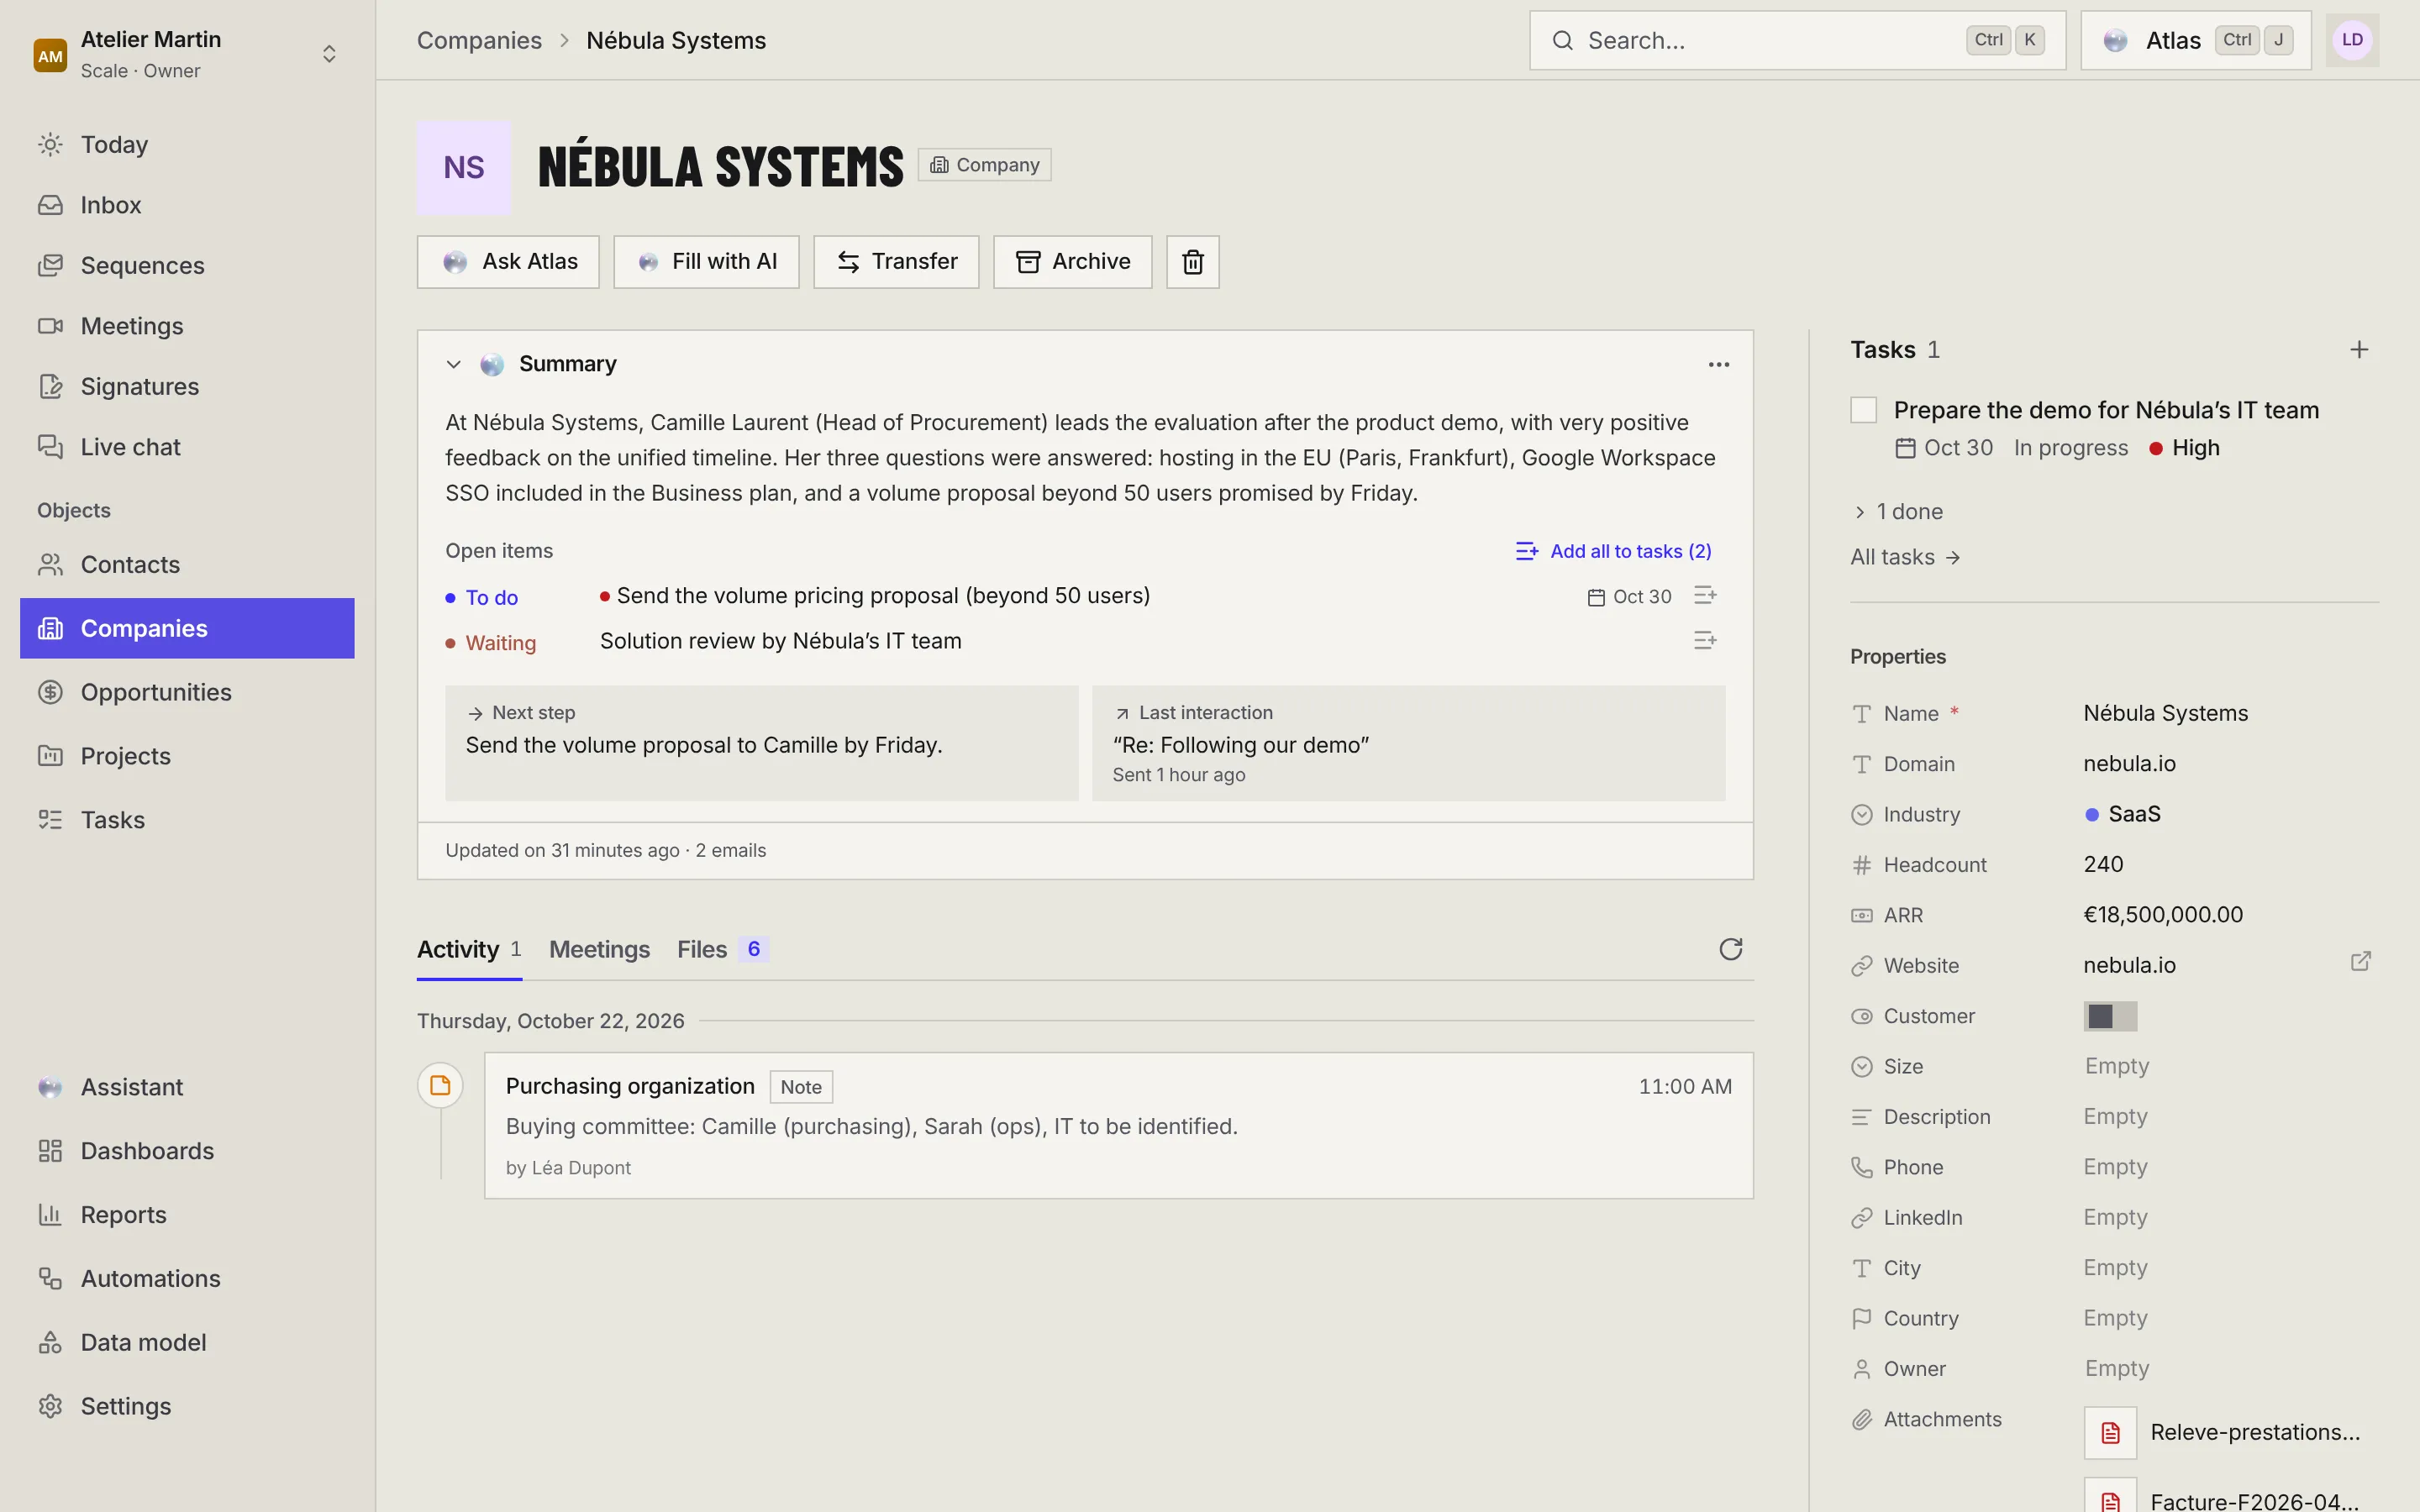Screen dimensions: 2420x1512
Task: Toggle the Customer property switch
Action: (x=2110, y=1016)
